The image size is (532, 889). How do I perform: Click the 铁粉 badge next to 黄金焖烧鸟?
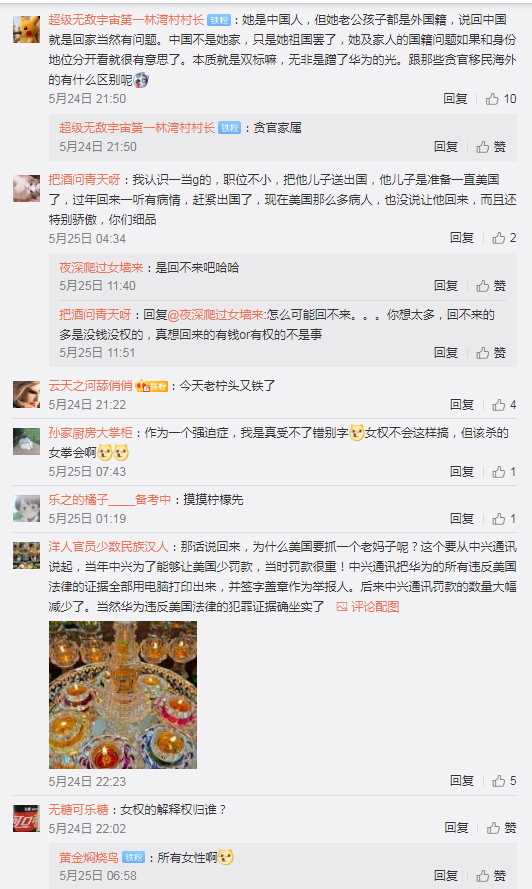tap(133, 858)
